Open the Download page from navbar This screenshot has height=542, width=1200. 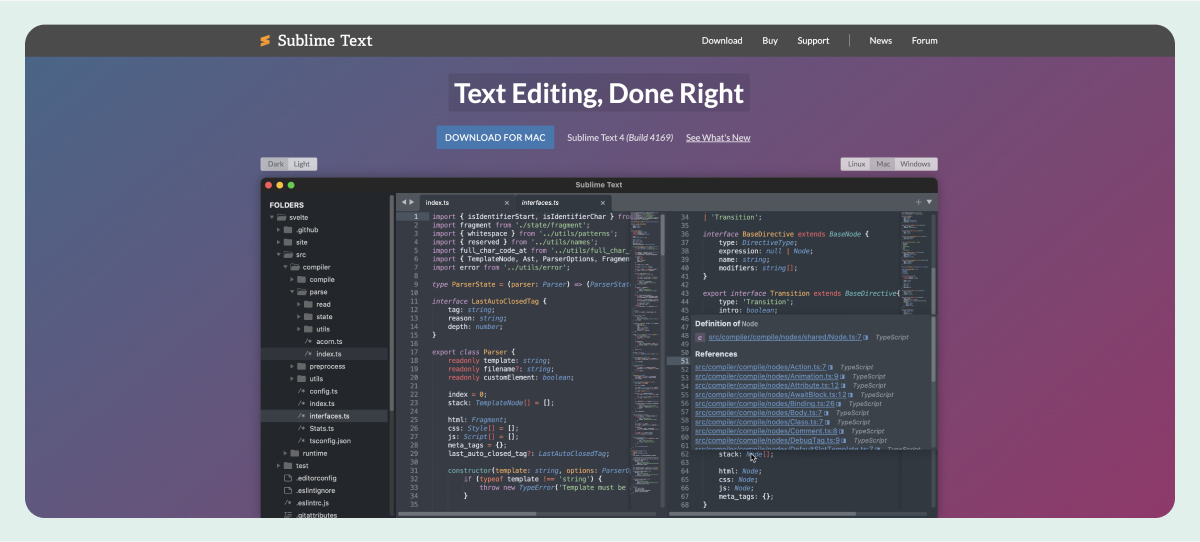click(721, 41)
